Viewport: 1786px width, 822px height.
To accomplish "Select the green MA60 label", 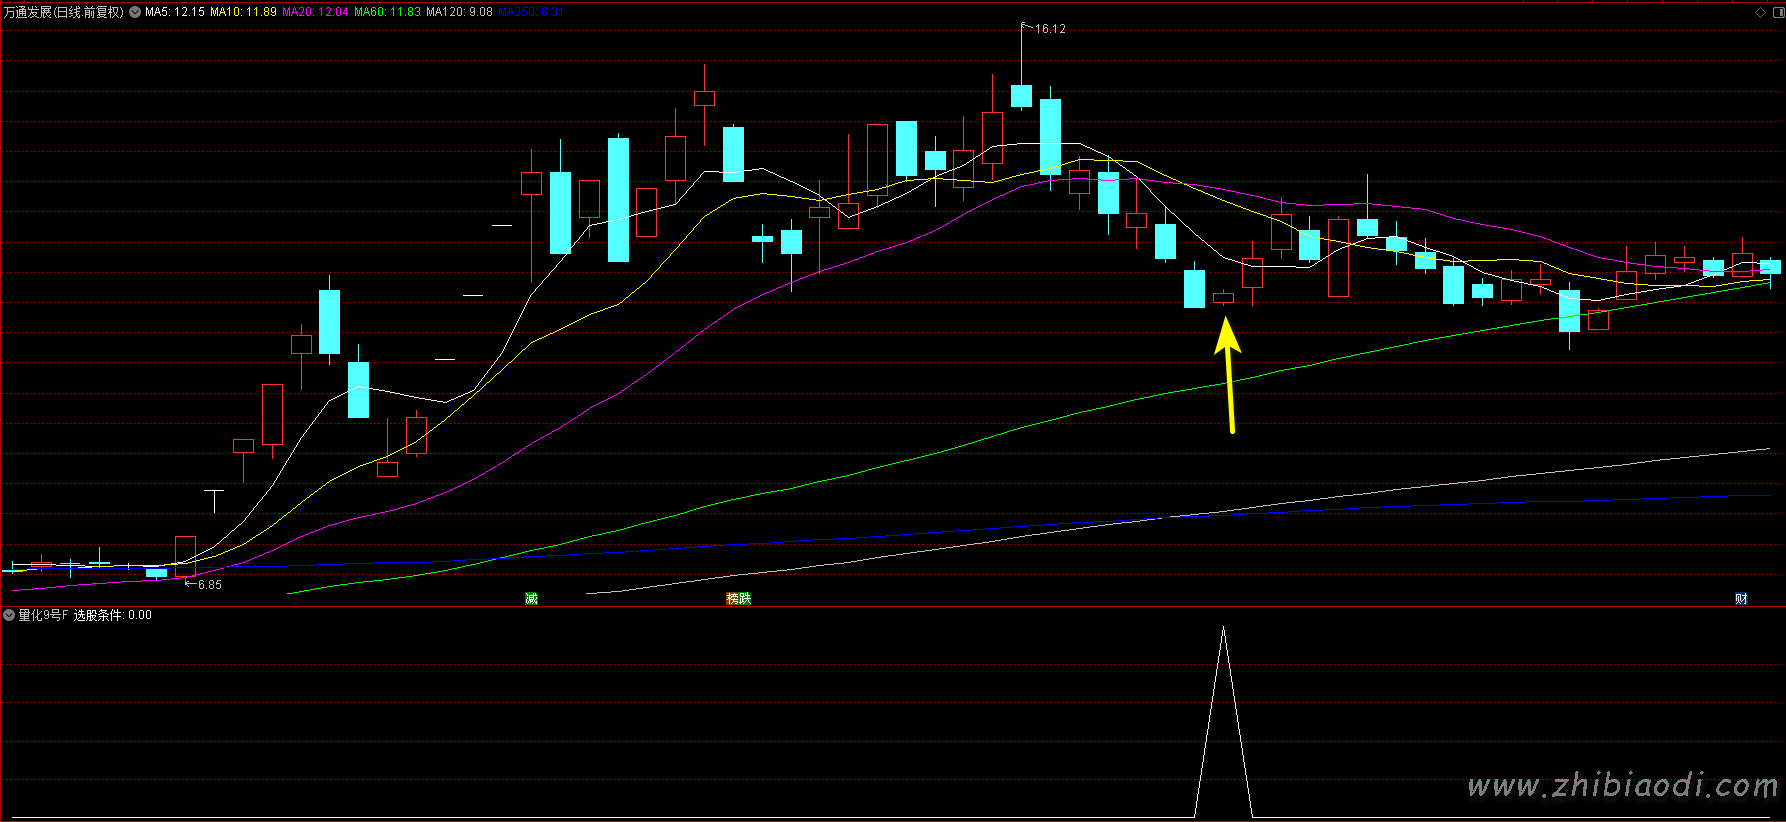I will coord(387,12).
